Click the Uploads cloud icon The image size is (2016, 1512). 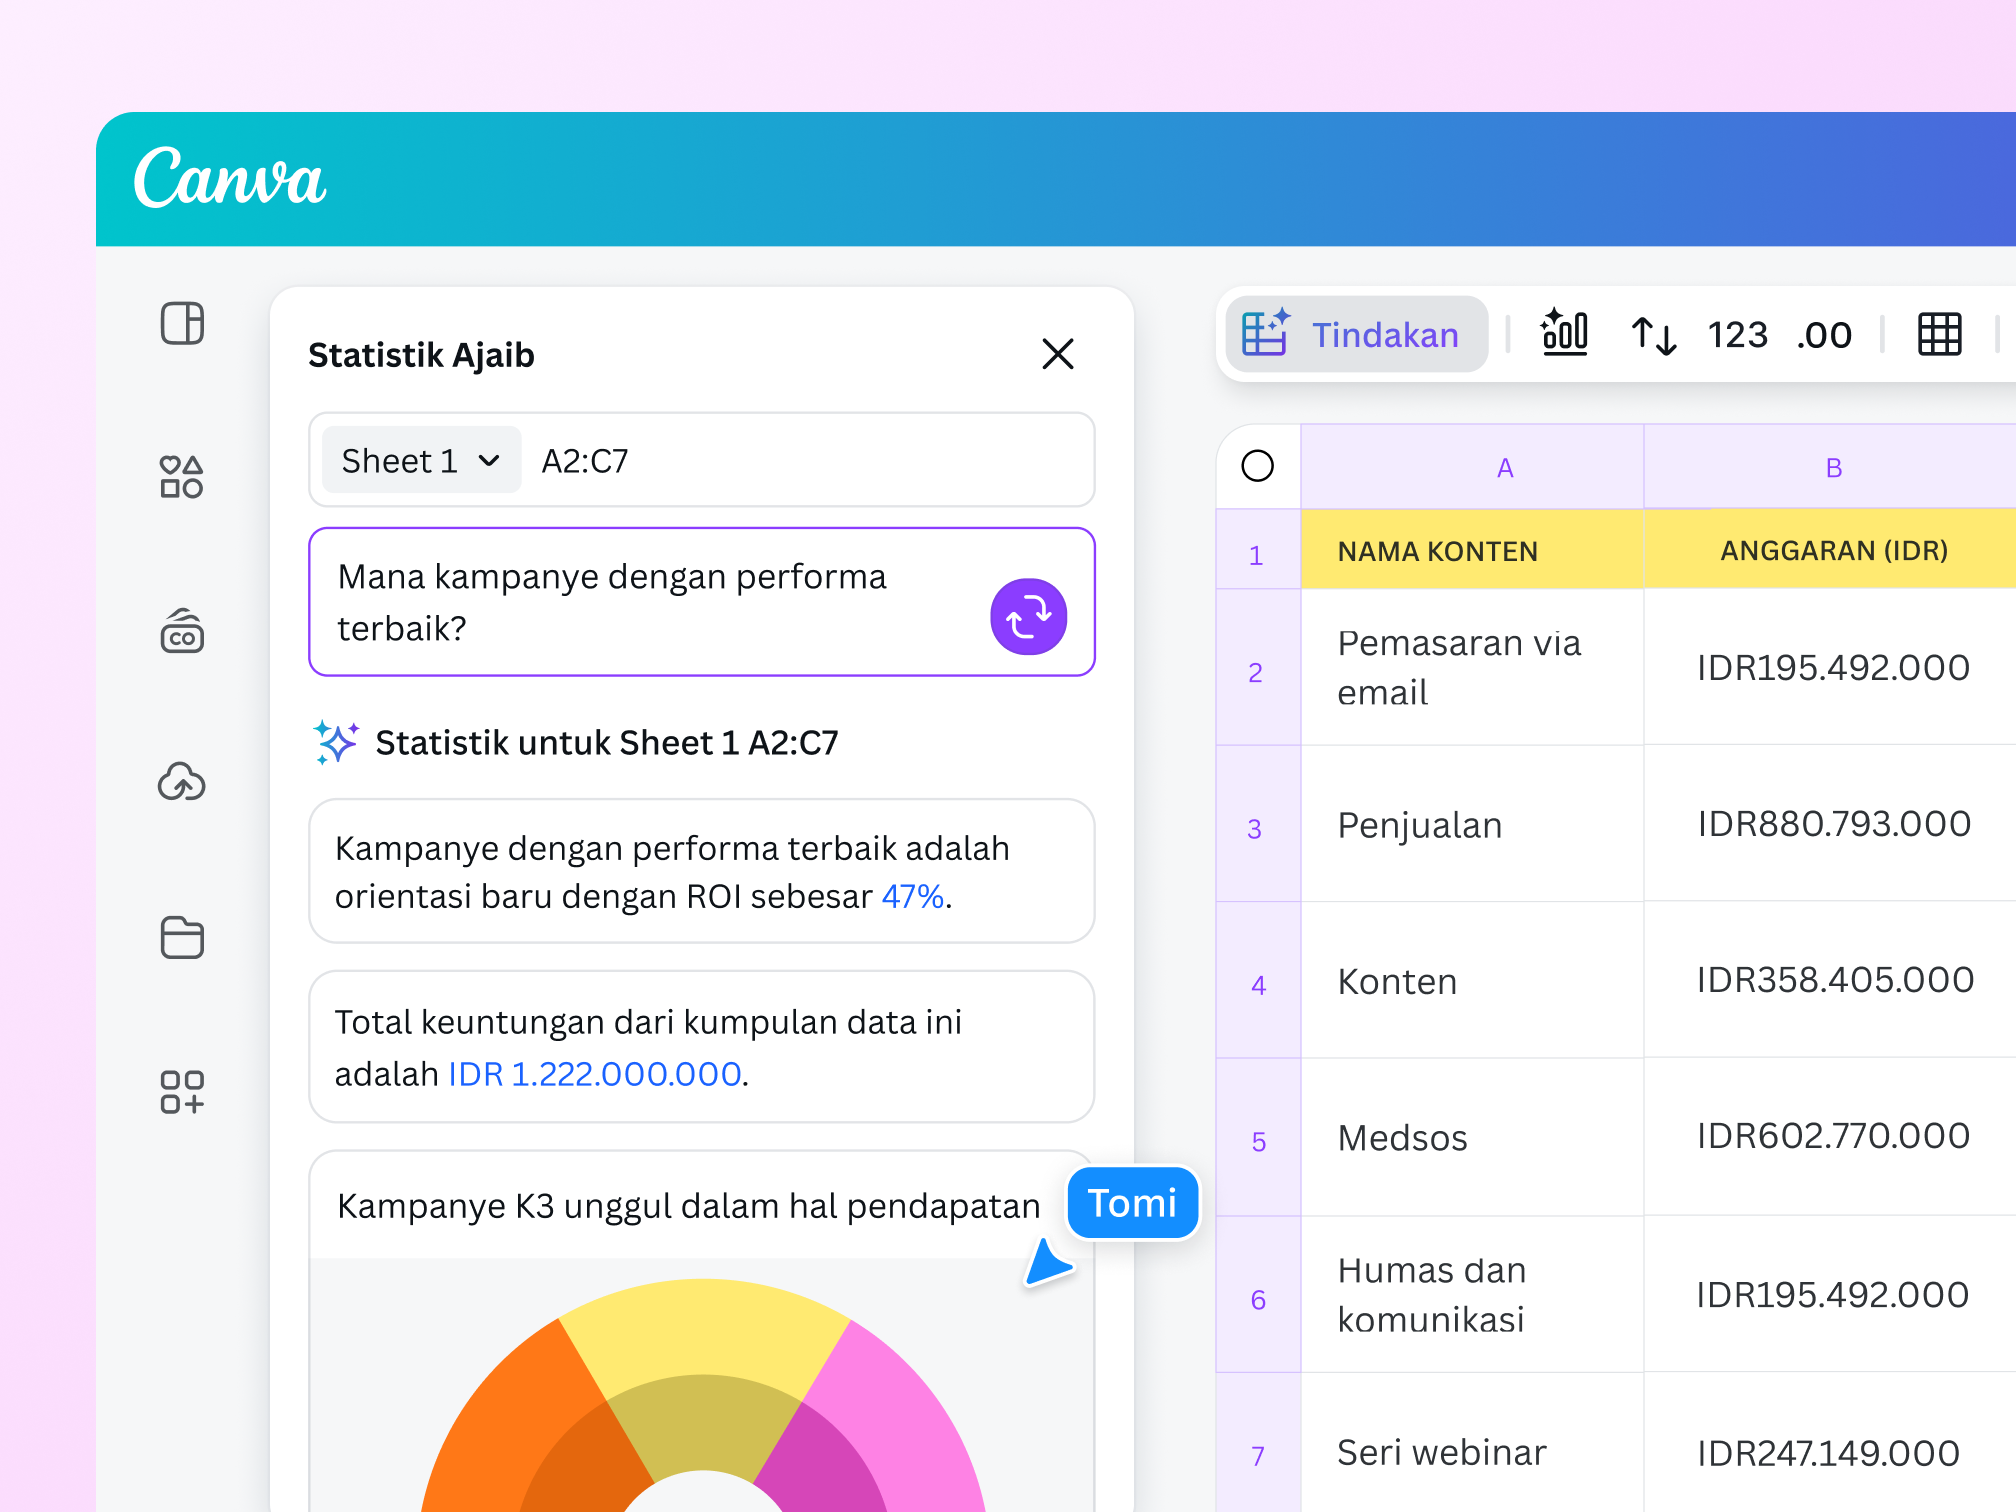click(181, 784)
